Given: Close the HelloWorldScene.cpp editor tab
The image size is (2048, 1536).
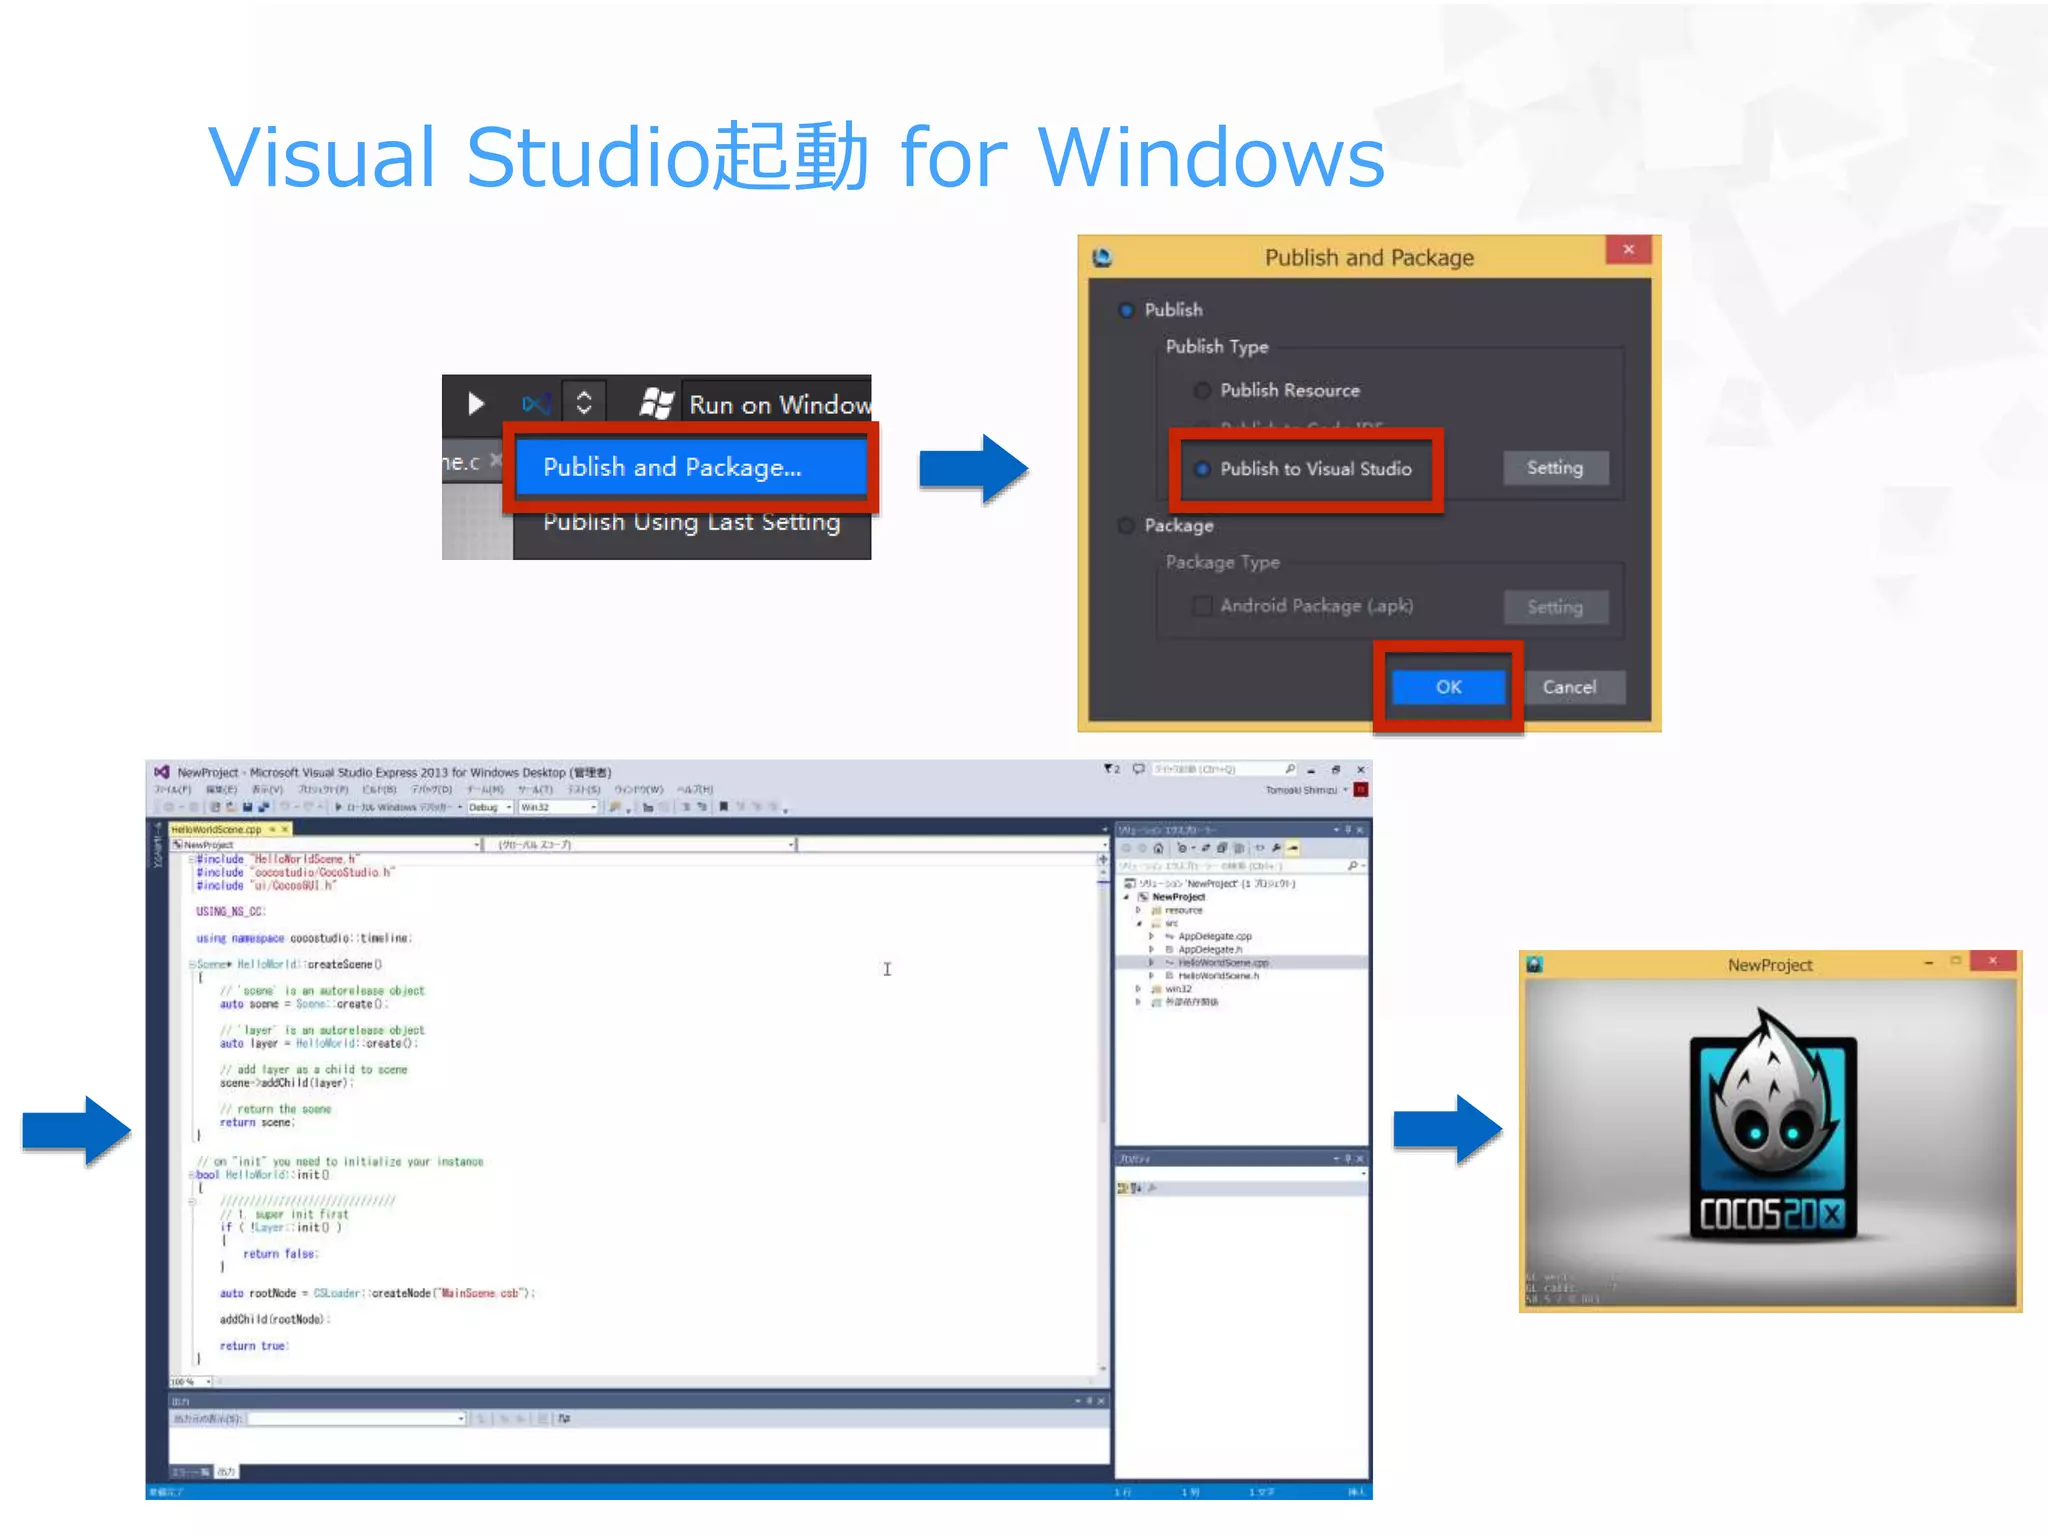Looking at the screenshot, I should (284, 829).
